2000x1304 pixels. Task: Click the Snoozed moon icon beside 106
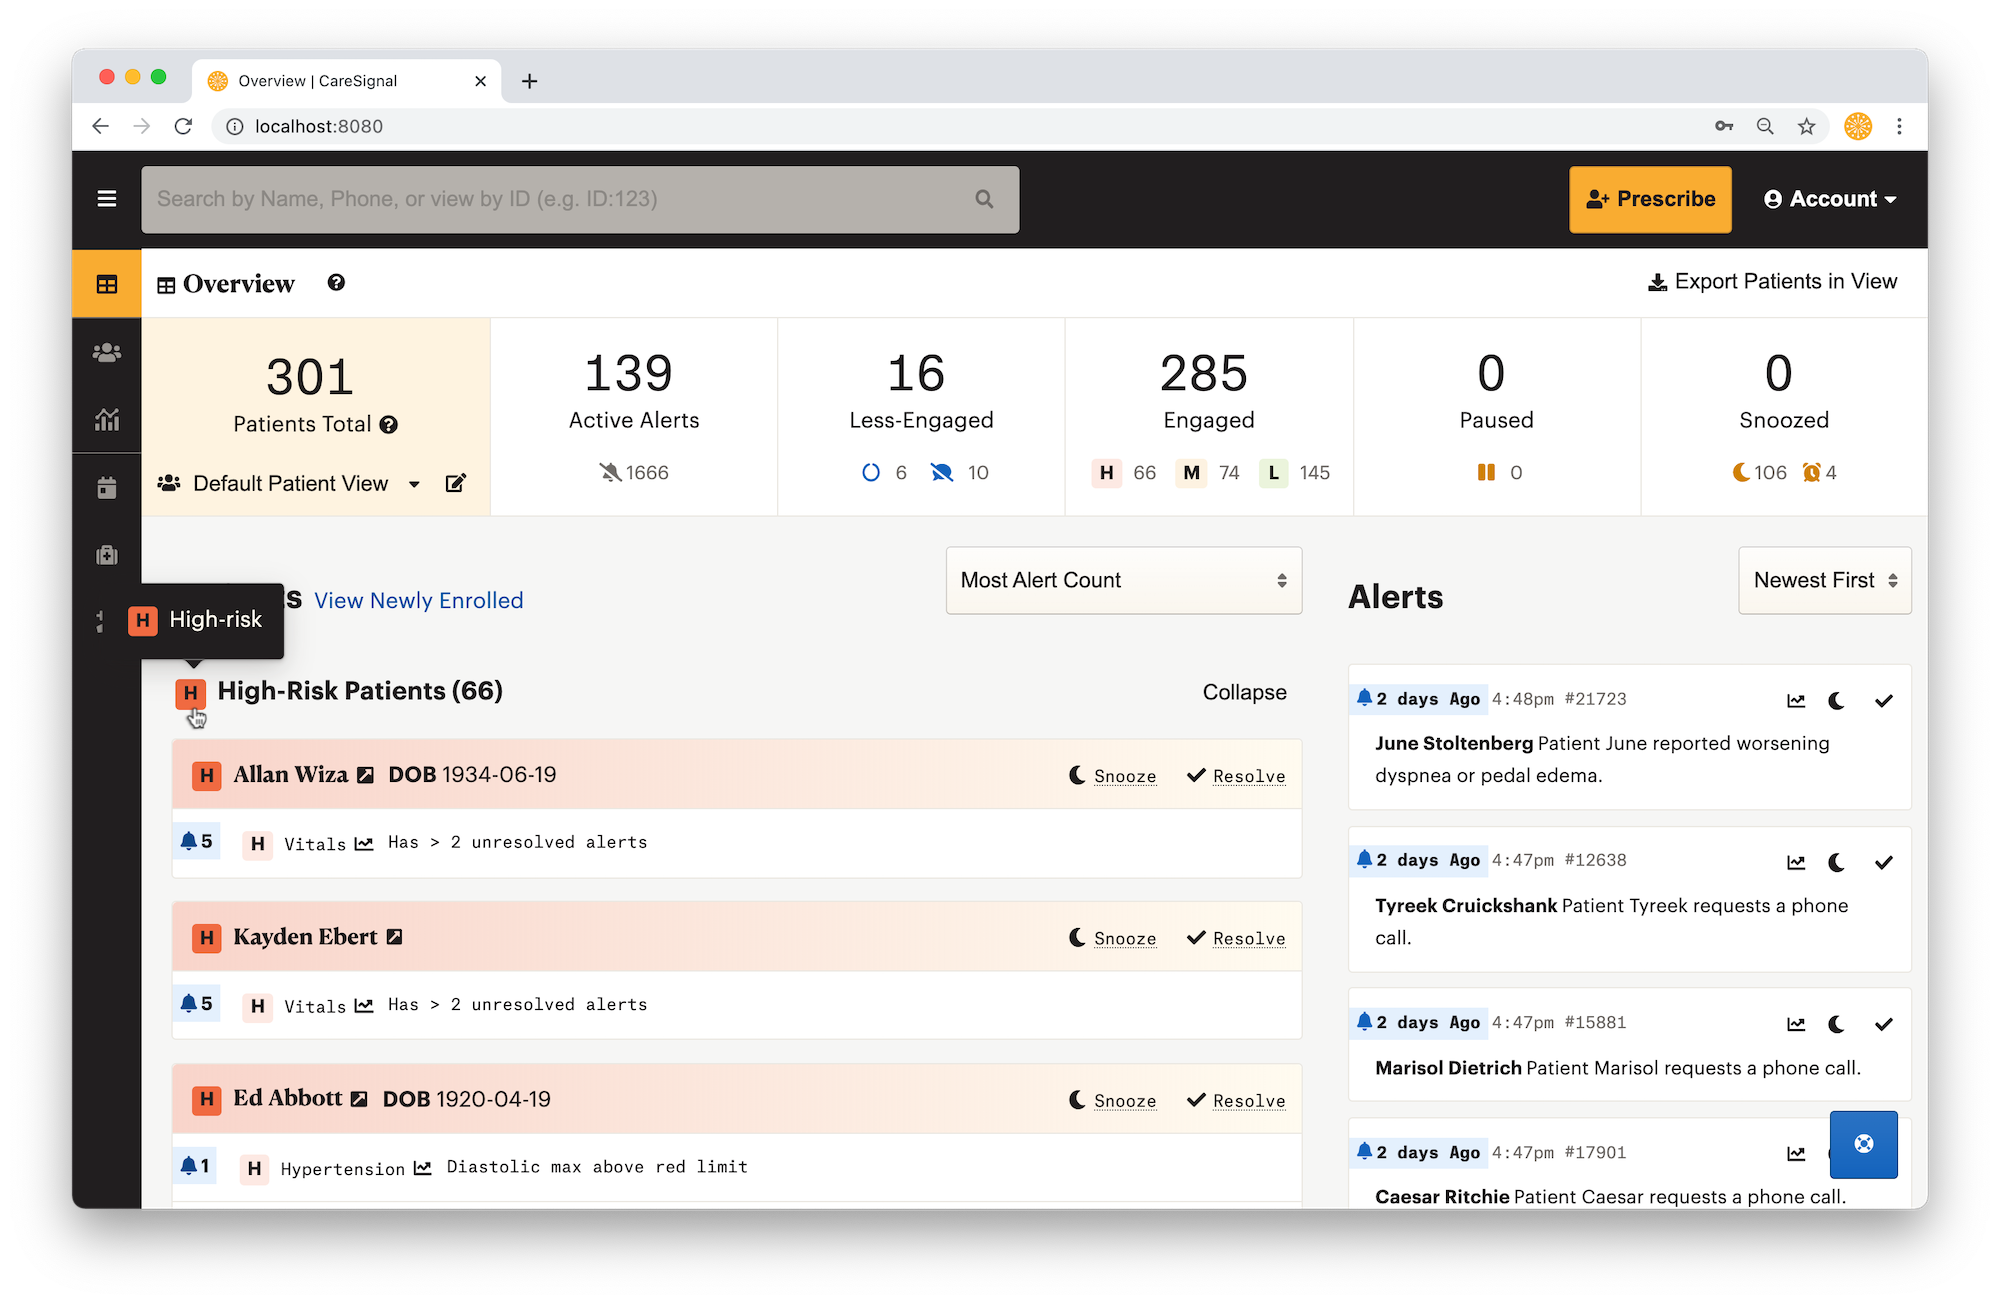coord(1741,472)
